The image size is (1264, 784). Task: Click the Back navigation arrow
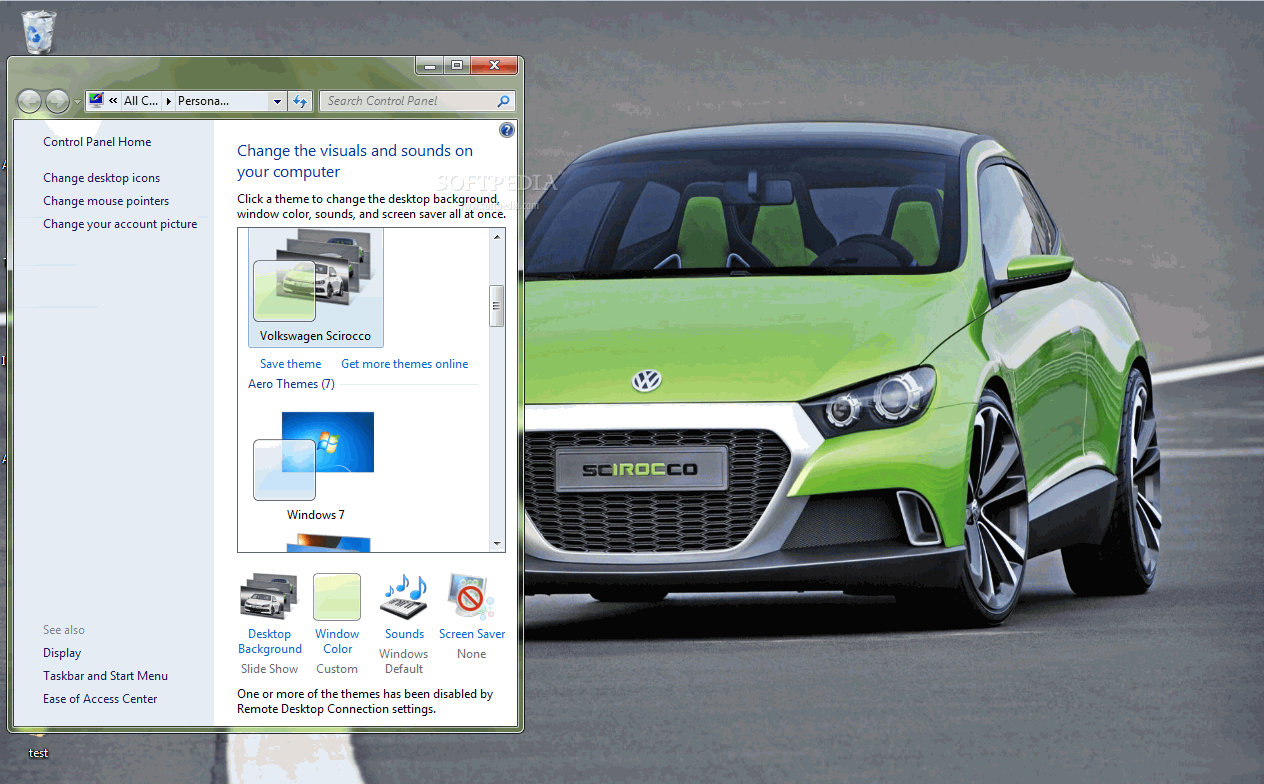30,101
